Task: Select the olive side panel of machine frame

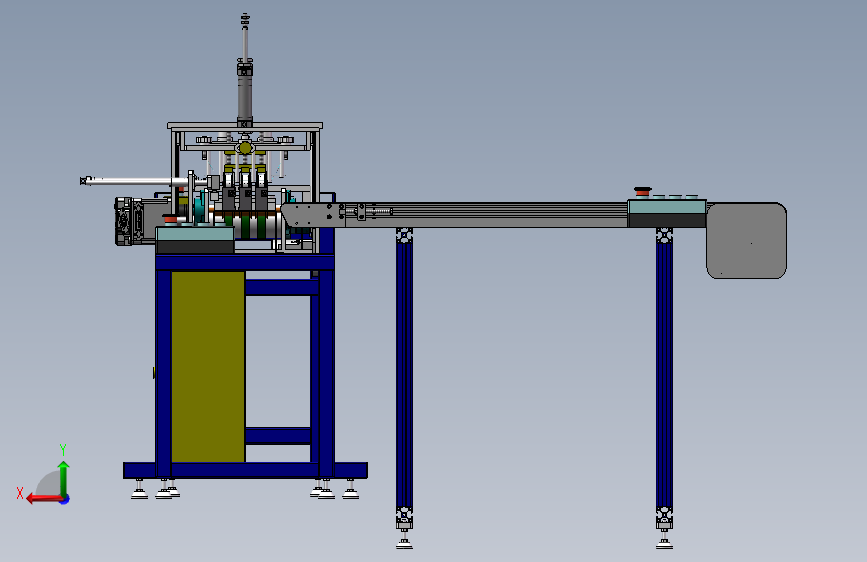Action: (x=208, y=366)
